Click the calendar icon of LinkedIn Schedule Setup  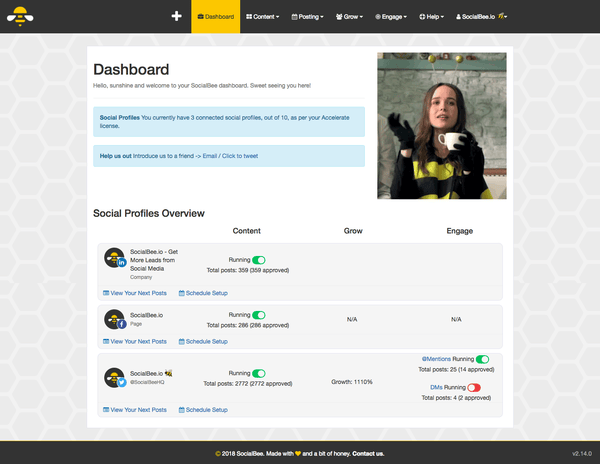[x=181, y=293]
